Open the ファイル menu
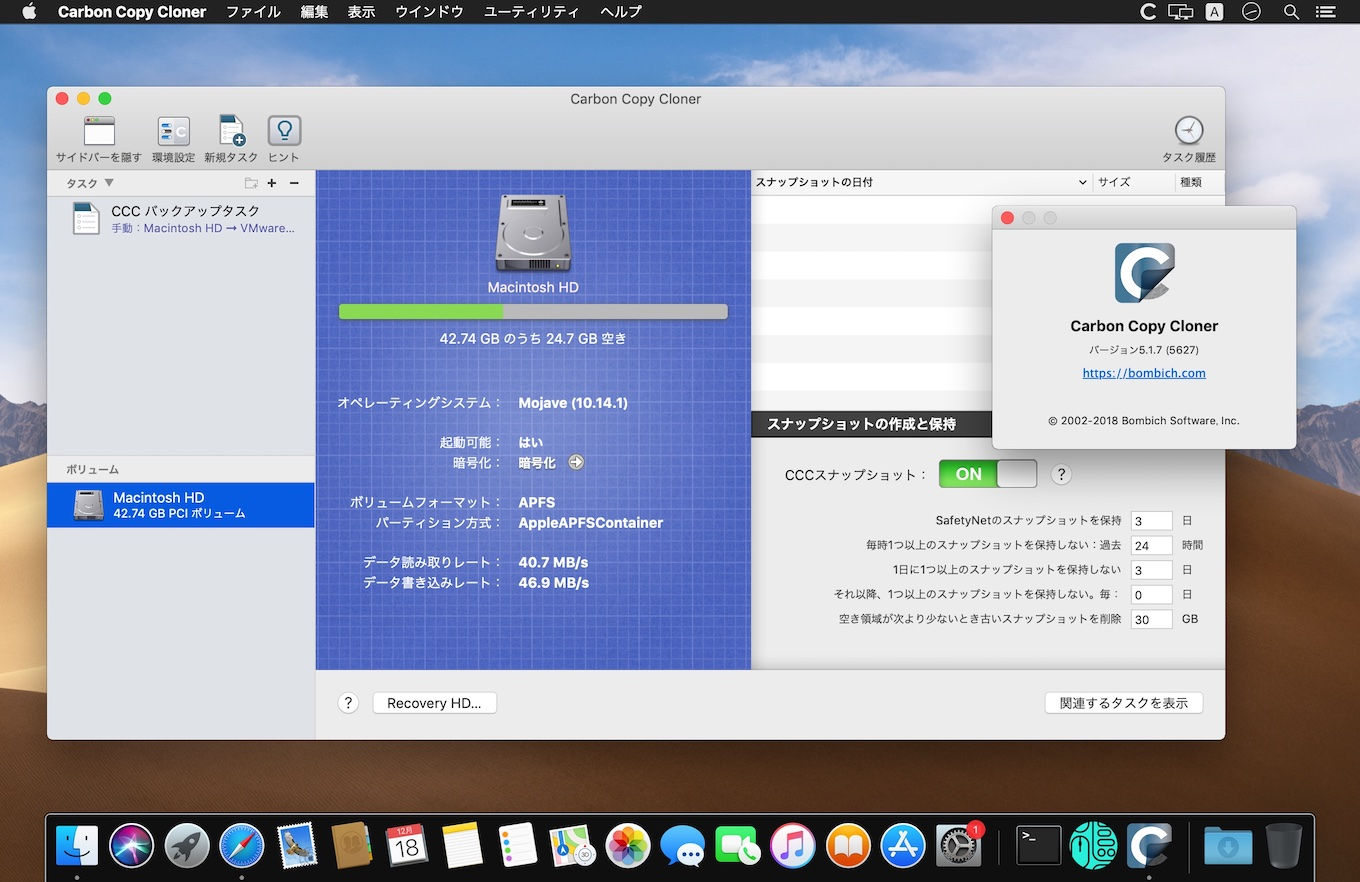Image resolution: width=1360 pixels, height=882 pixels. 253,12
